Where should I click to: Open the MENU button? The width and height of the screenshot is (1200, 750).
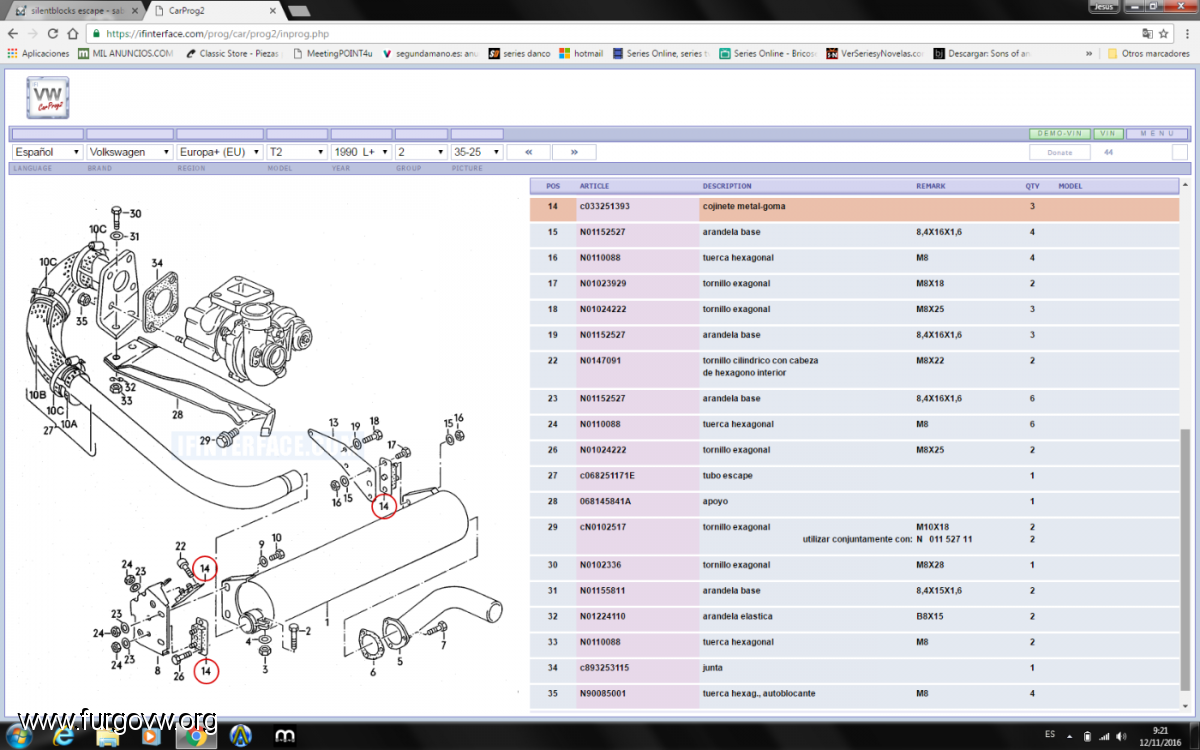(x=1157, y=133)
